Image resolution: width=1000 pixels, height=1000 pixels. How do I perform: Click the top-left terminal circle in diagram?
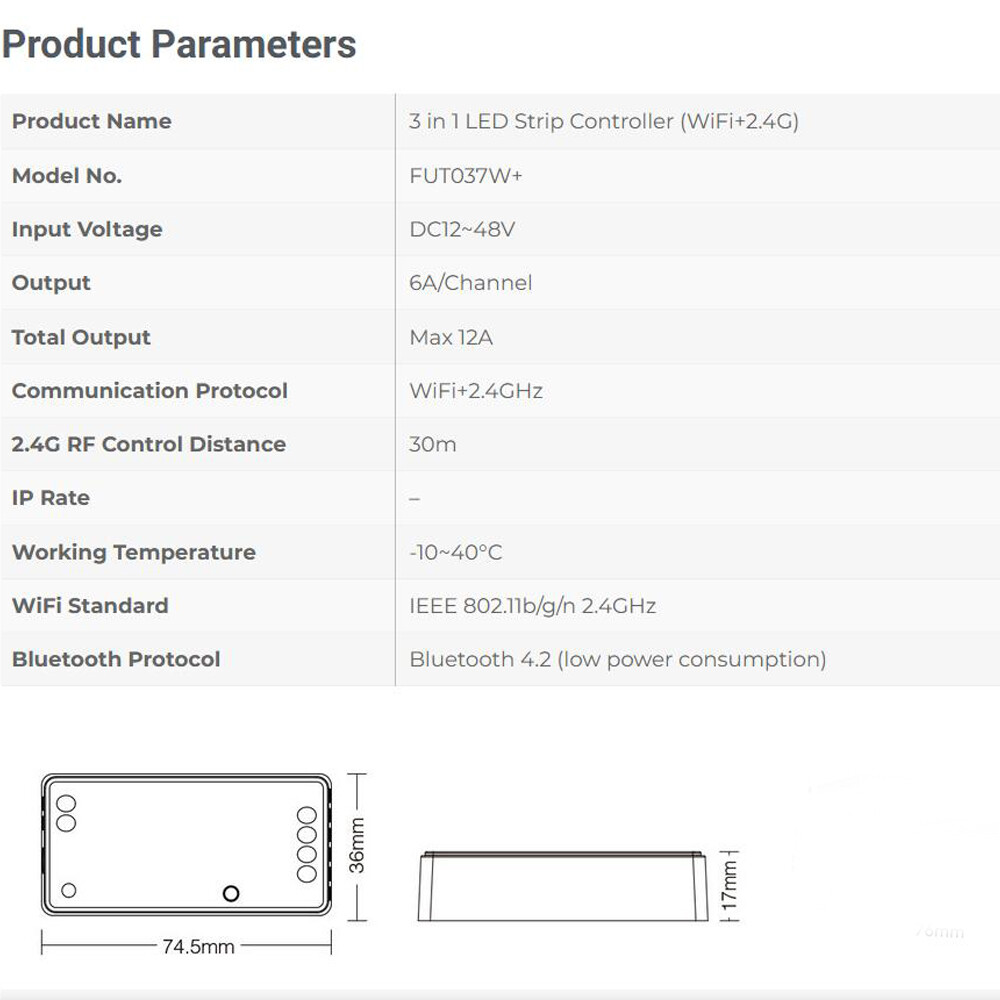tap(66, 804)
